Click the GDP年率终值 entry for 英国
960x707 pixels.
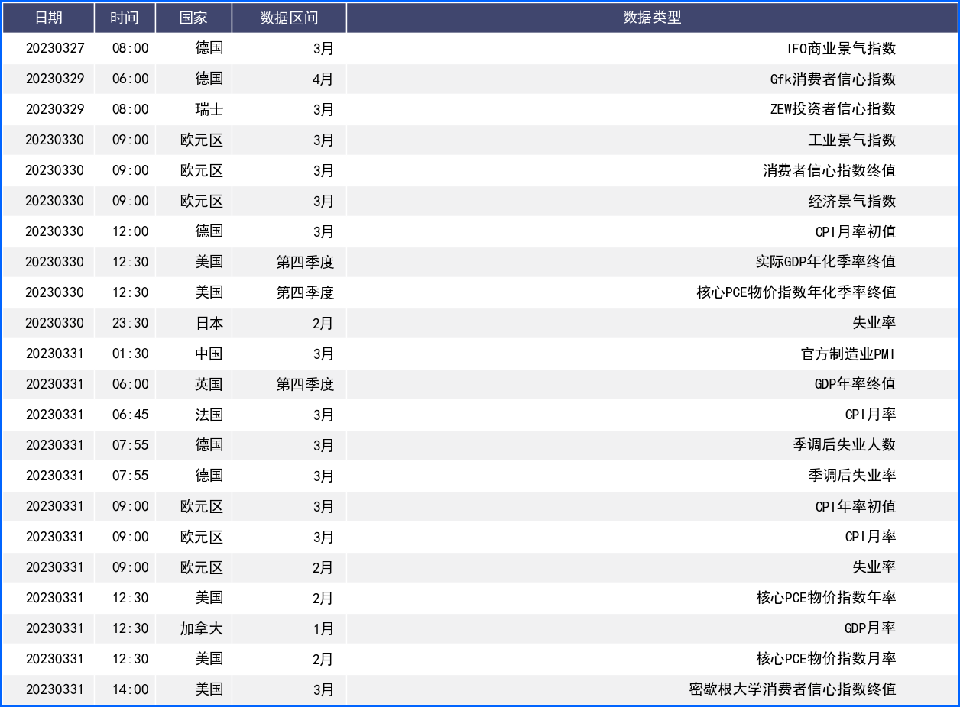click(855, 384)
